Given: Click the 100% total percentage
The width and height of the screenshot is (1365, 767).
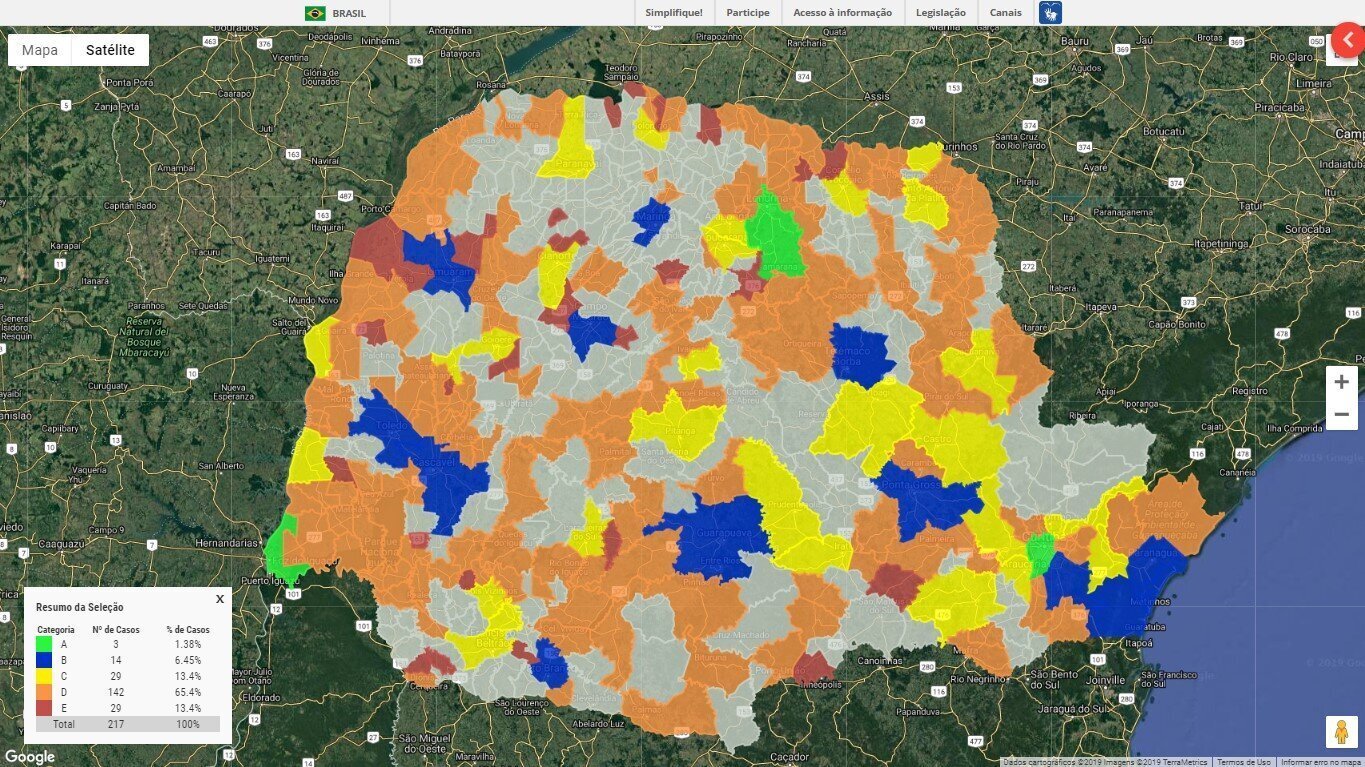Looking at the screenshot, I should tap(188, 724).
